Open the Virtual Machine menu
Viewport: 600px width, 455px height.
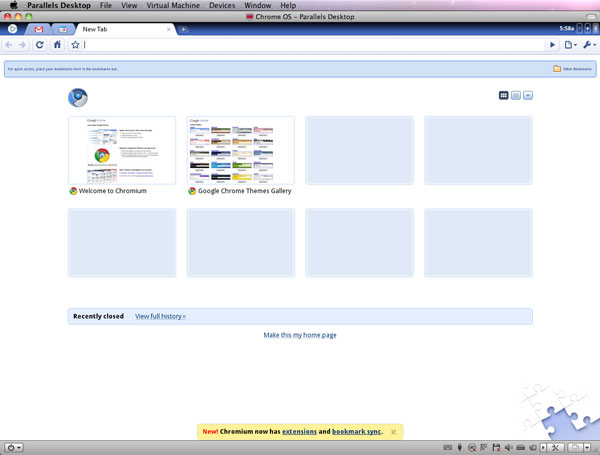(x=173, y=5)
